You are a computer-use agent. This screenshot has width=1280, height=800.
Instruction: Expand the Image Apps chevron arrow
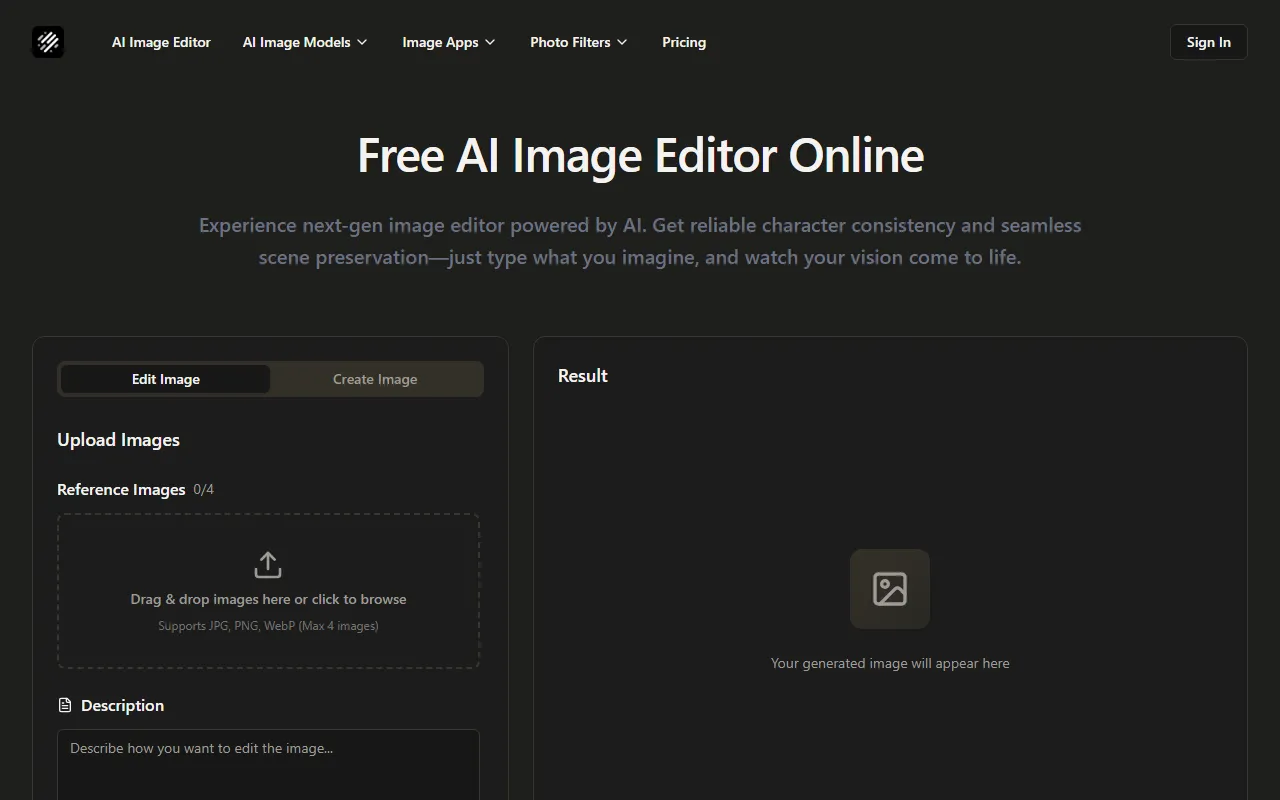tap(490, 42)
